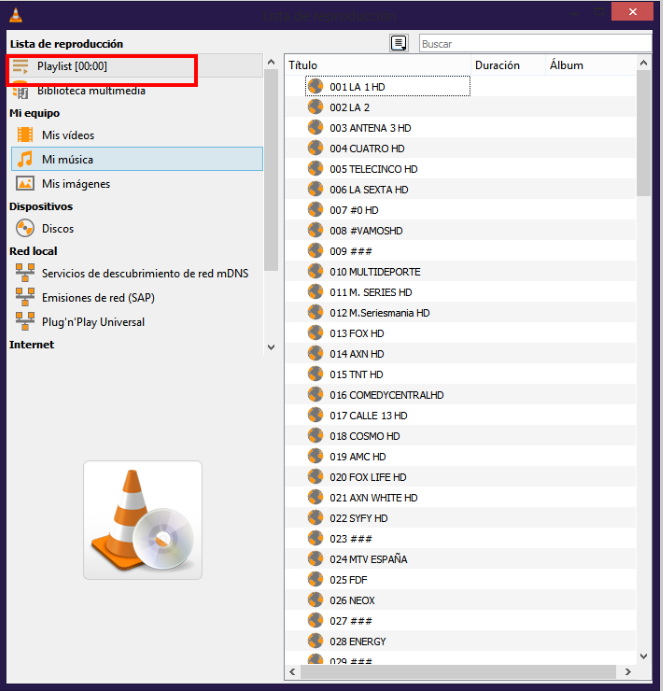This screenshot has width=667, height=691.
Task: Select channel 016 COMEDYCENTRALHD
Action: pyautogui.click(x=388, y=395)
